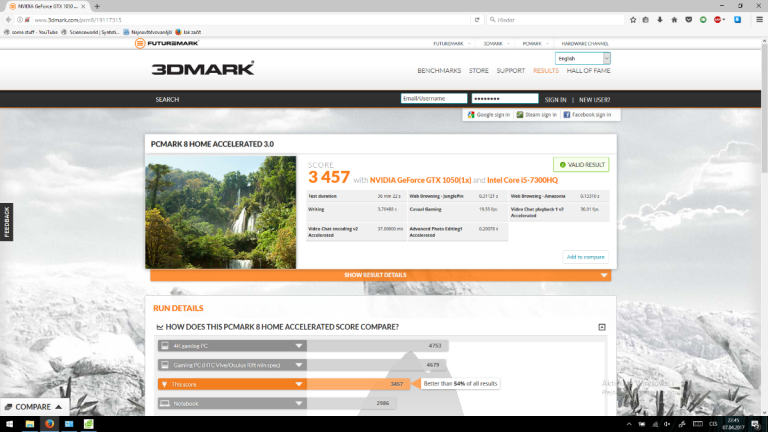Open the Feedback side tab
The width and height of the screenshot is (768, 432).
tap(6, 222)
